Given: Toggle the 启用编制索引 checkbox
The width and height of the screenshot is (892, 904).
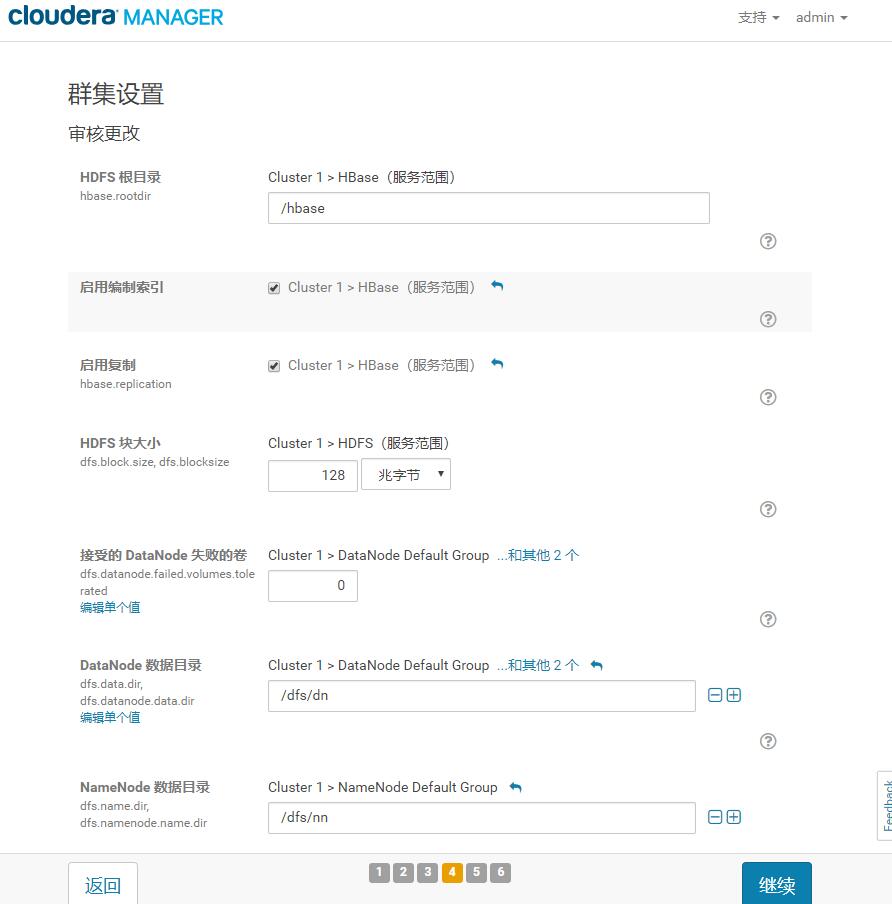Looking at the screenshot, I should [274, 288].
